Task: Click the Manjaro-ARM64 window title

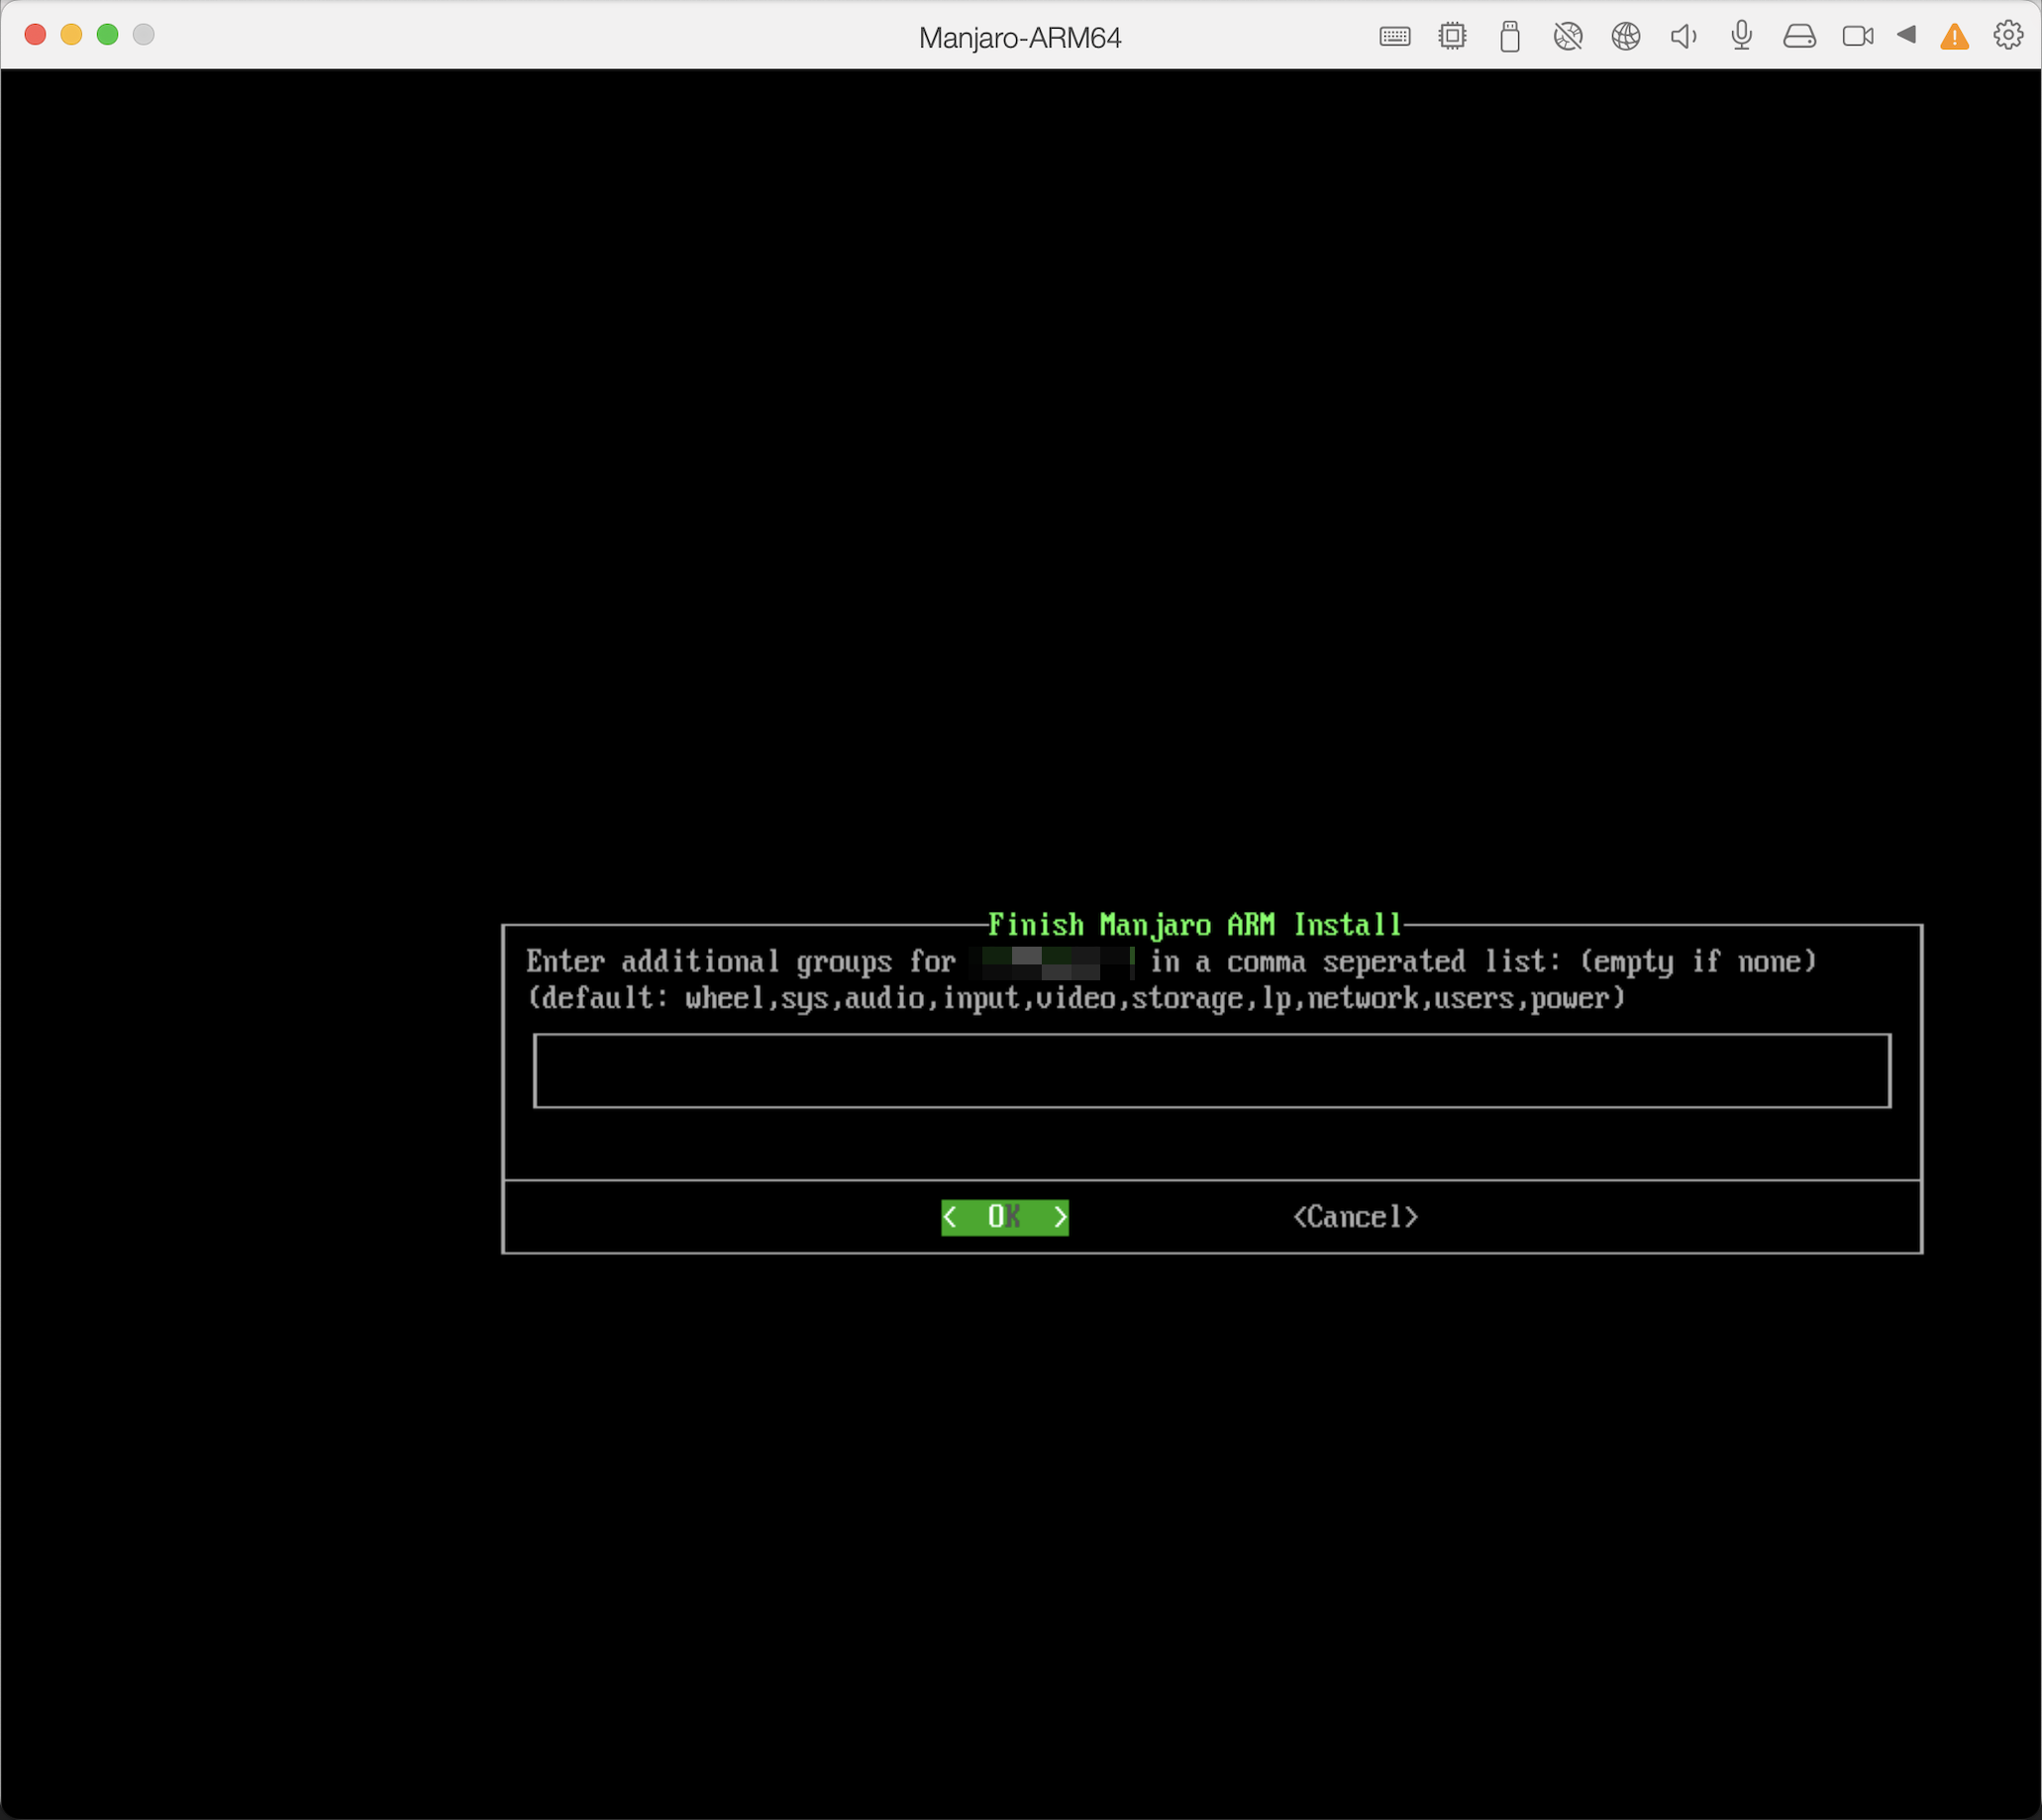Action: [x=1020, y=38]
